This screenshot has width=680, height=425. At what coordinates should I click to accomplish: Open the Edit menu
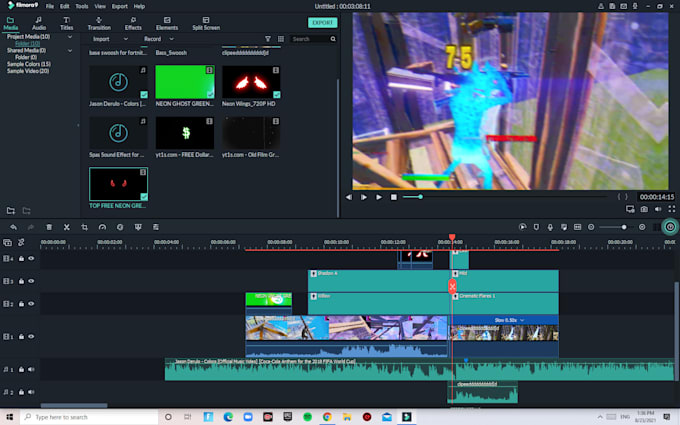coord(65,7)
